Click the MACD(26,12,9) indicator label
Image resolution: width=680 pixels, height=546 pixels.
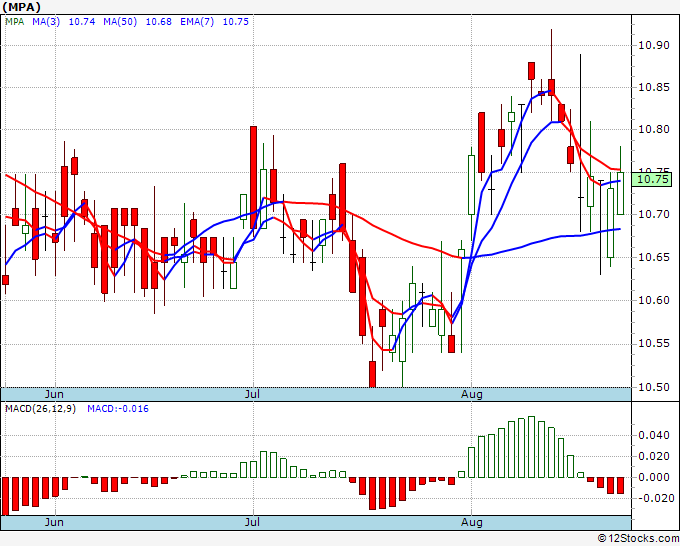41,409
